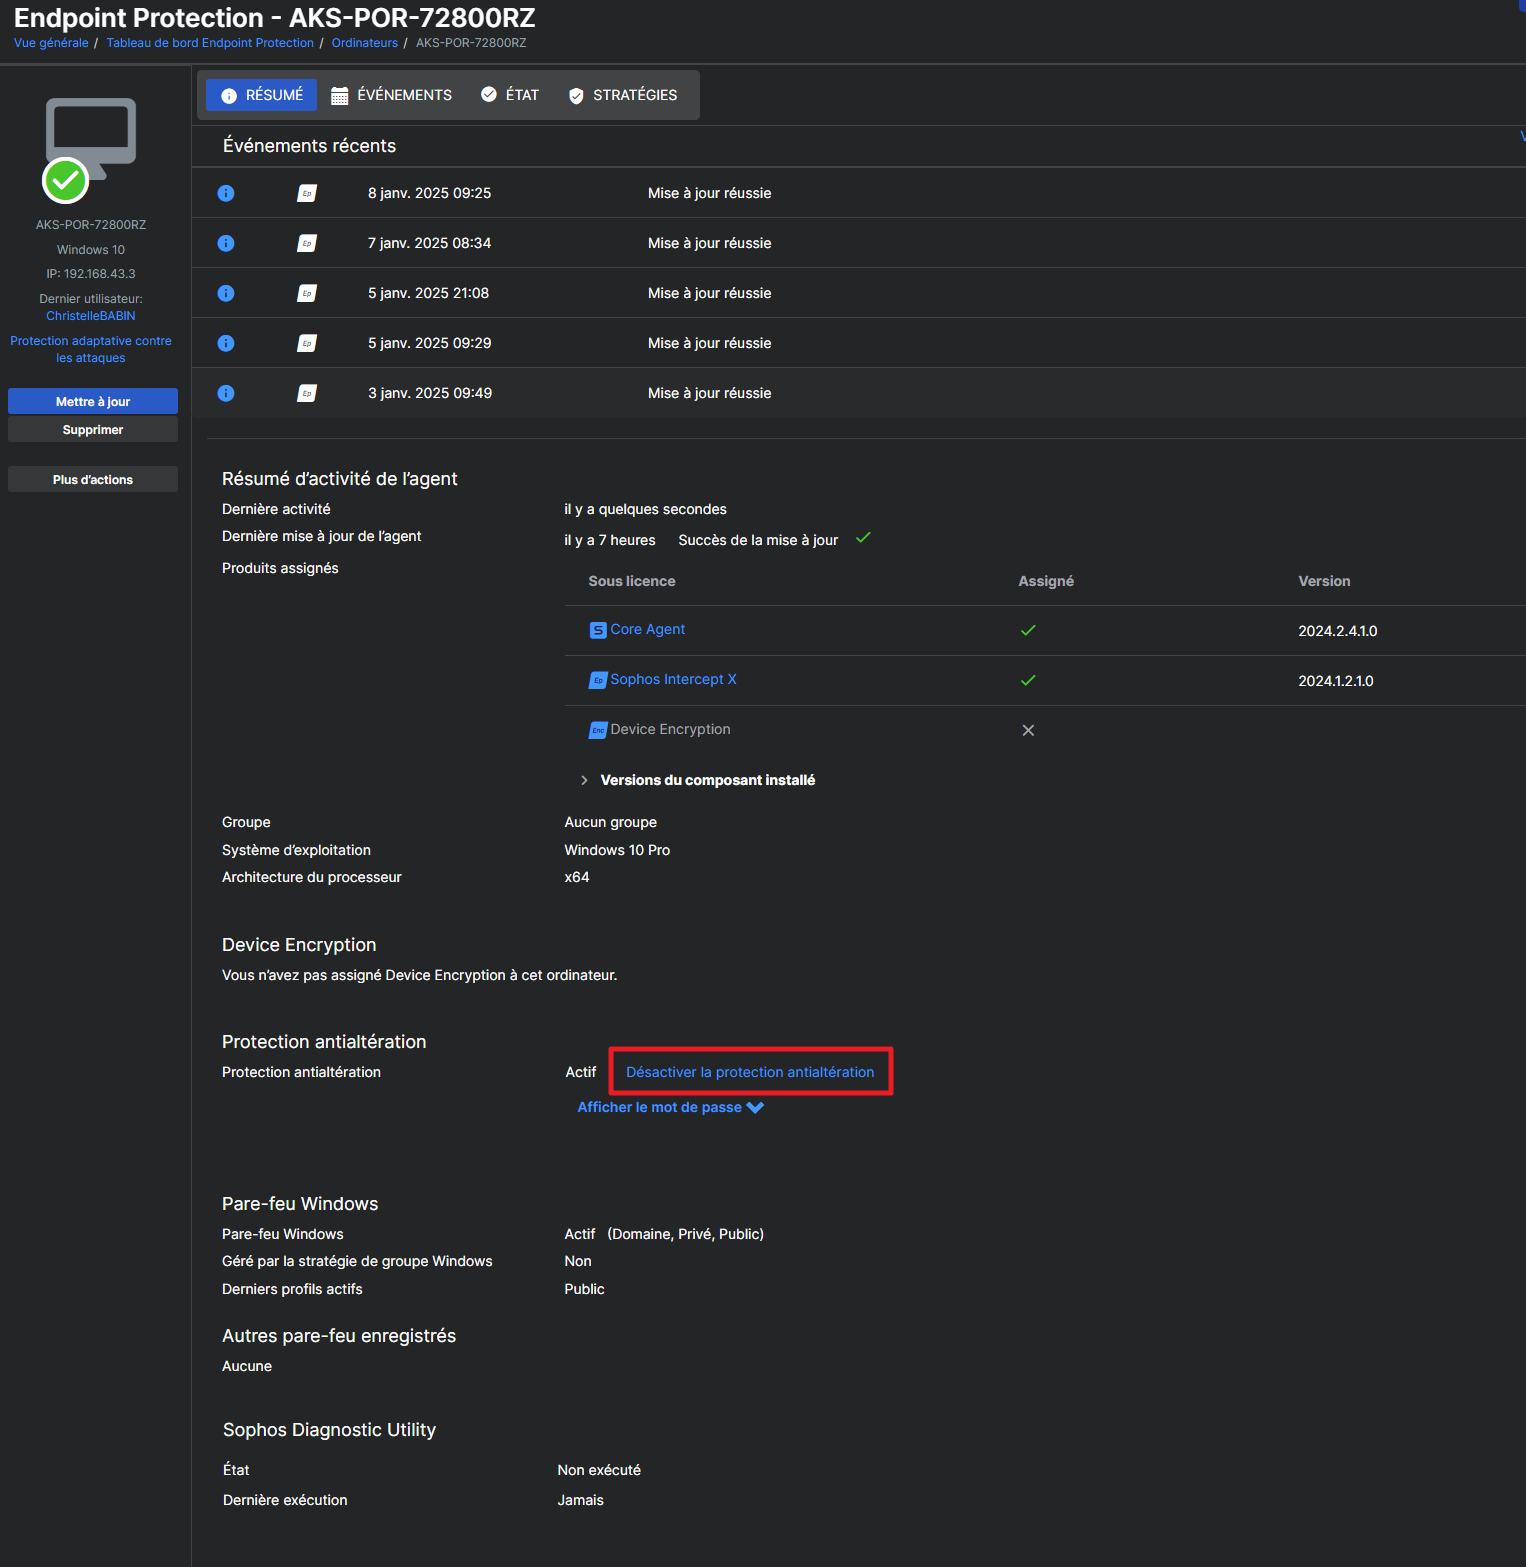Open Protection adaptative contre les attaques link
The image size is (1526, 1567).
pyautogui.click(x=91, y=349)
